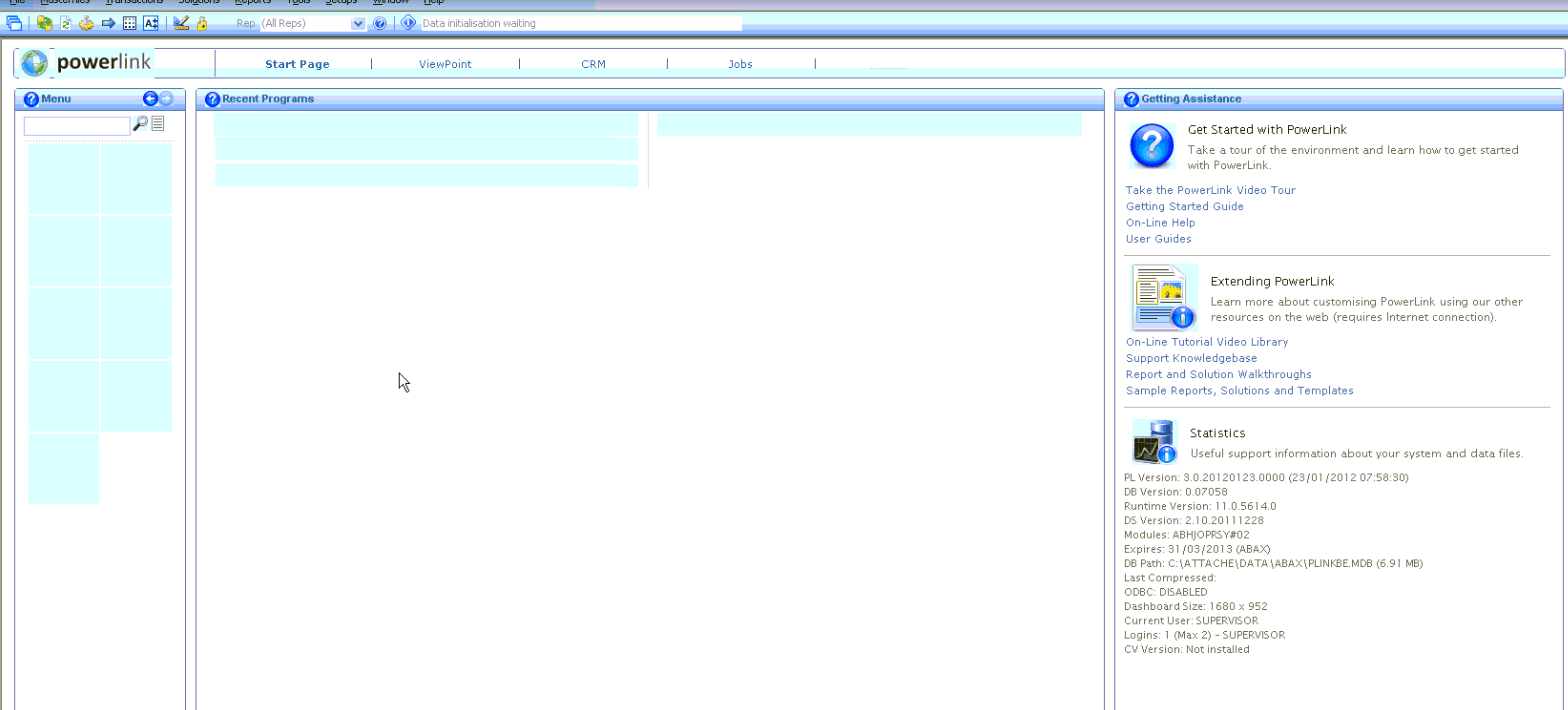Open Sample Reports, Solutions and Templates link
Screen dimensions: 1568x710
click(x=1240, y=391)
